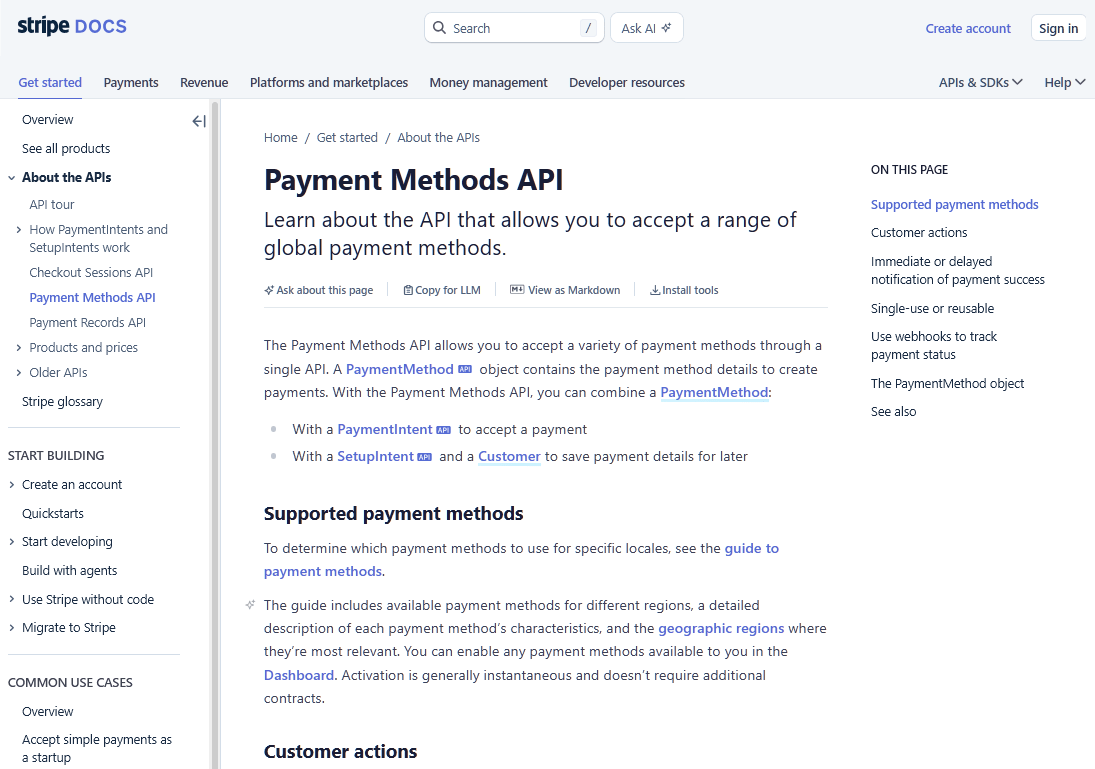Click the geographic regions link
The height and width of the screenshot is (769, 1095).
click(721, 629)
